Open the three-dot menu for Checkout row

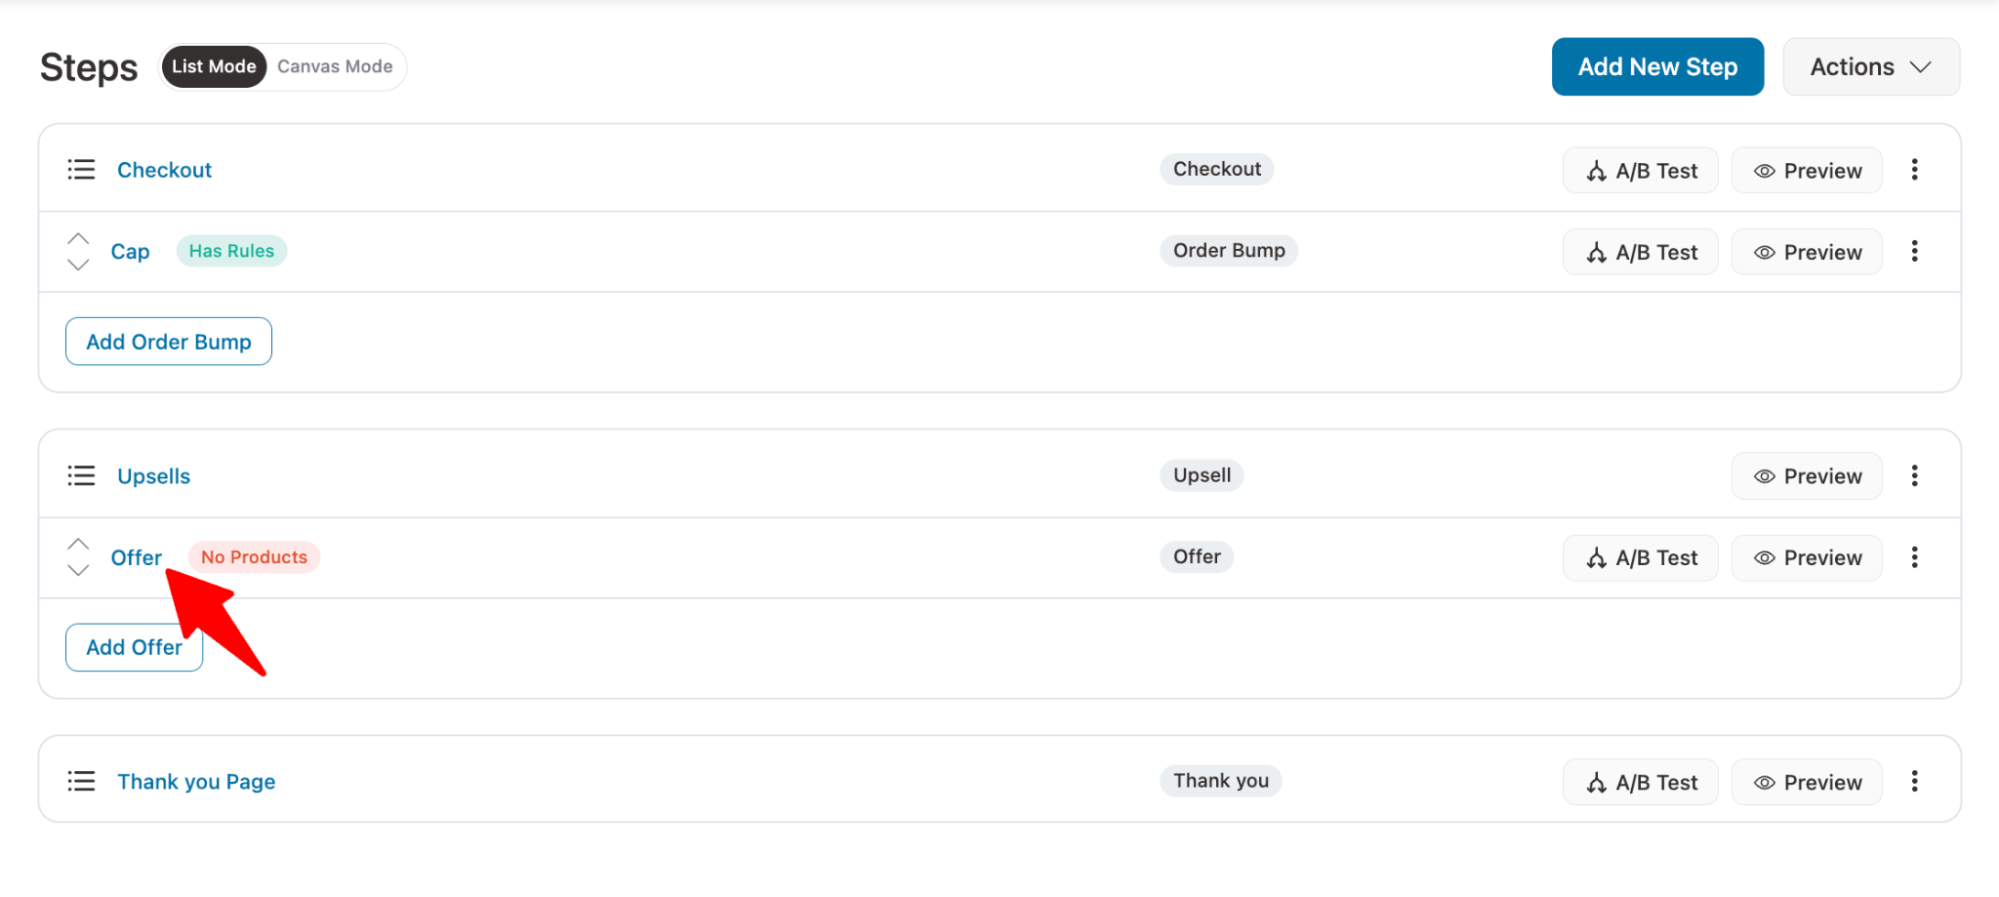point(1914,170)
